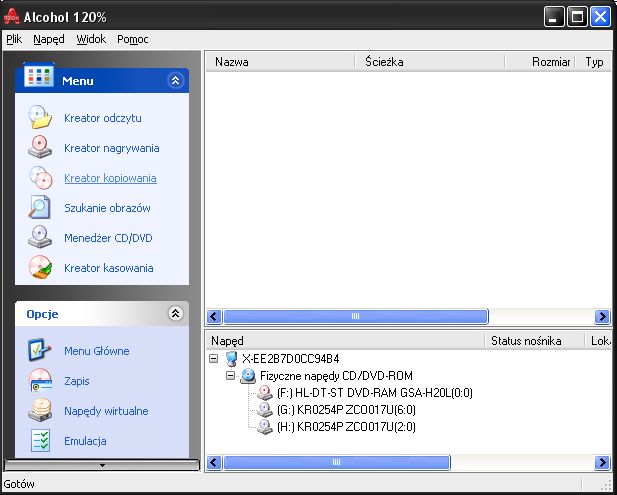617x495 pixels.
Task: Launch Kreator odczytu link
Action: (103, 118)
